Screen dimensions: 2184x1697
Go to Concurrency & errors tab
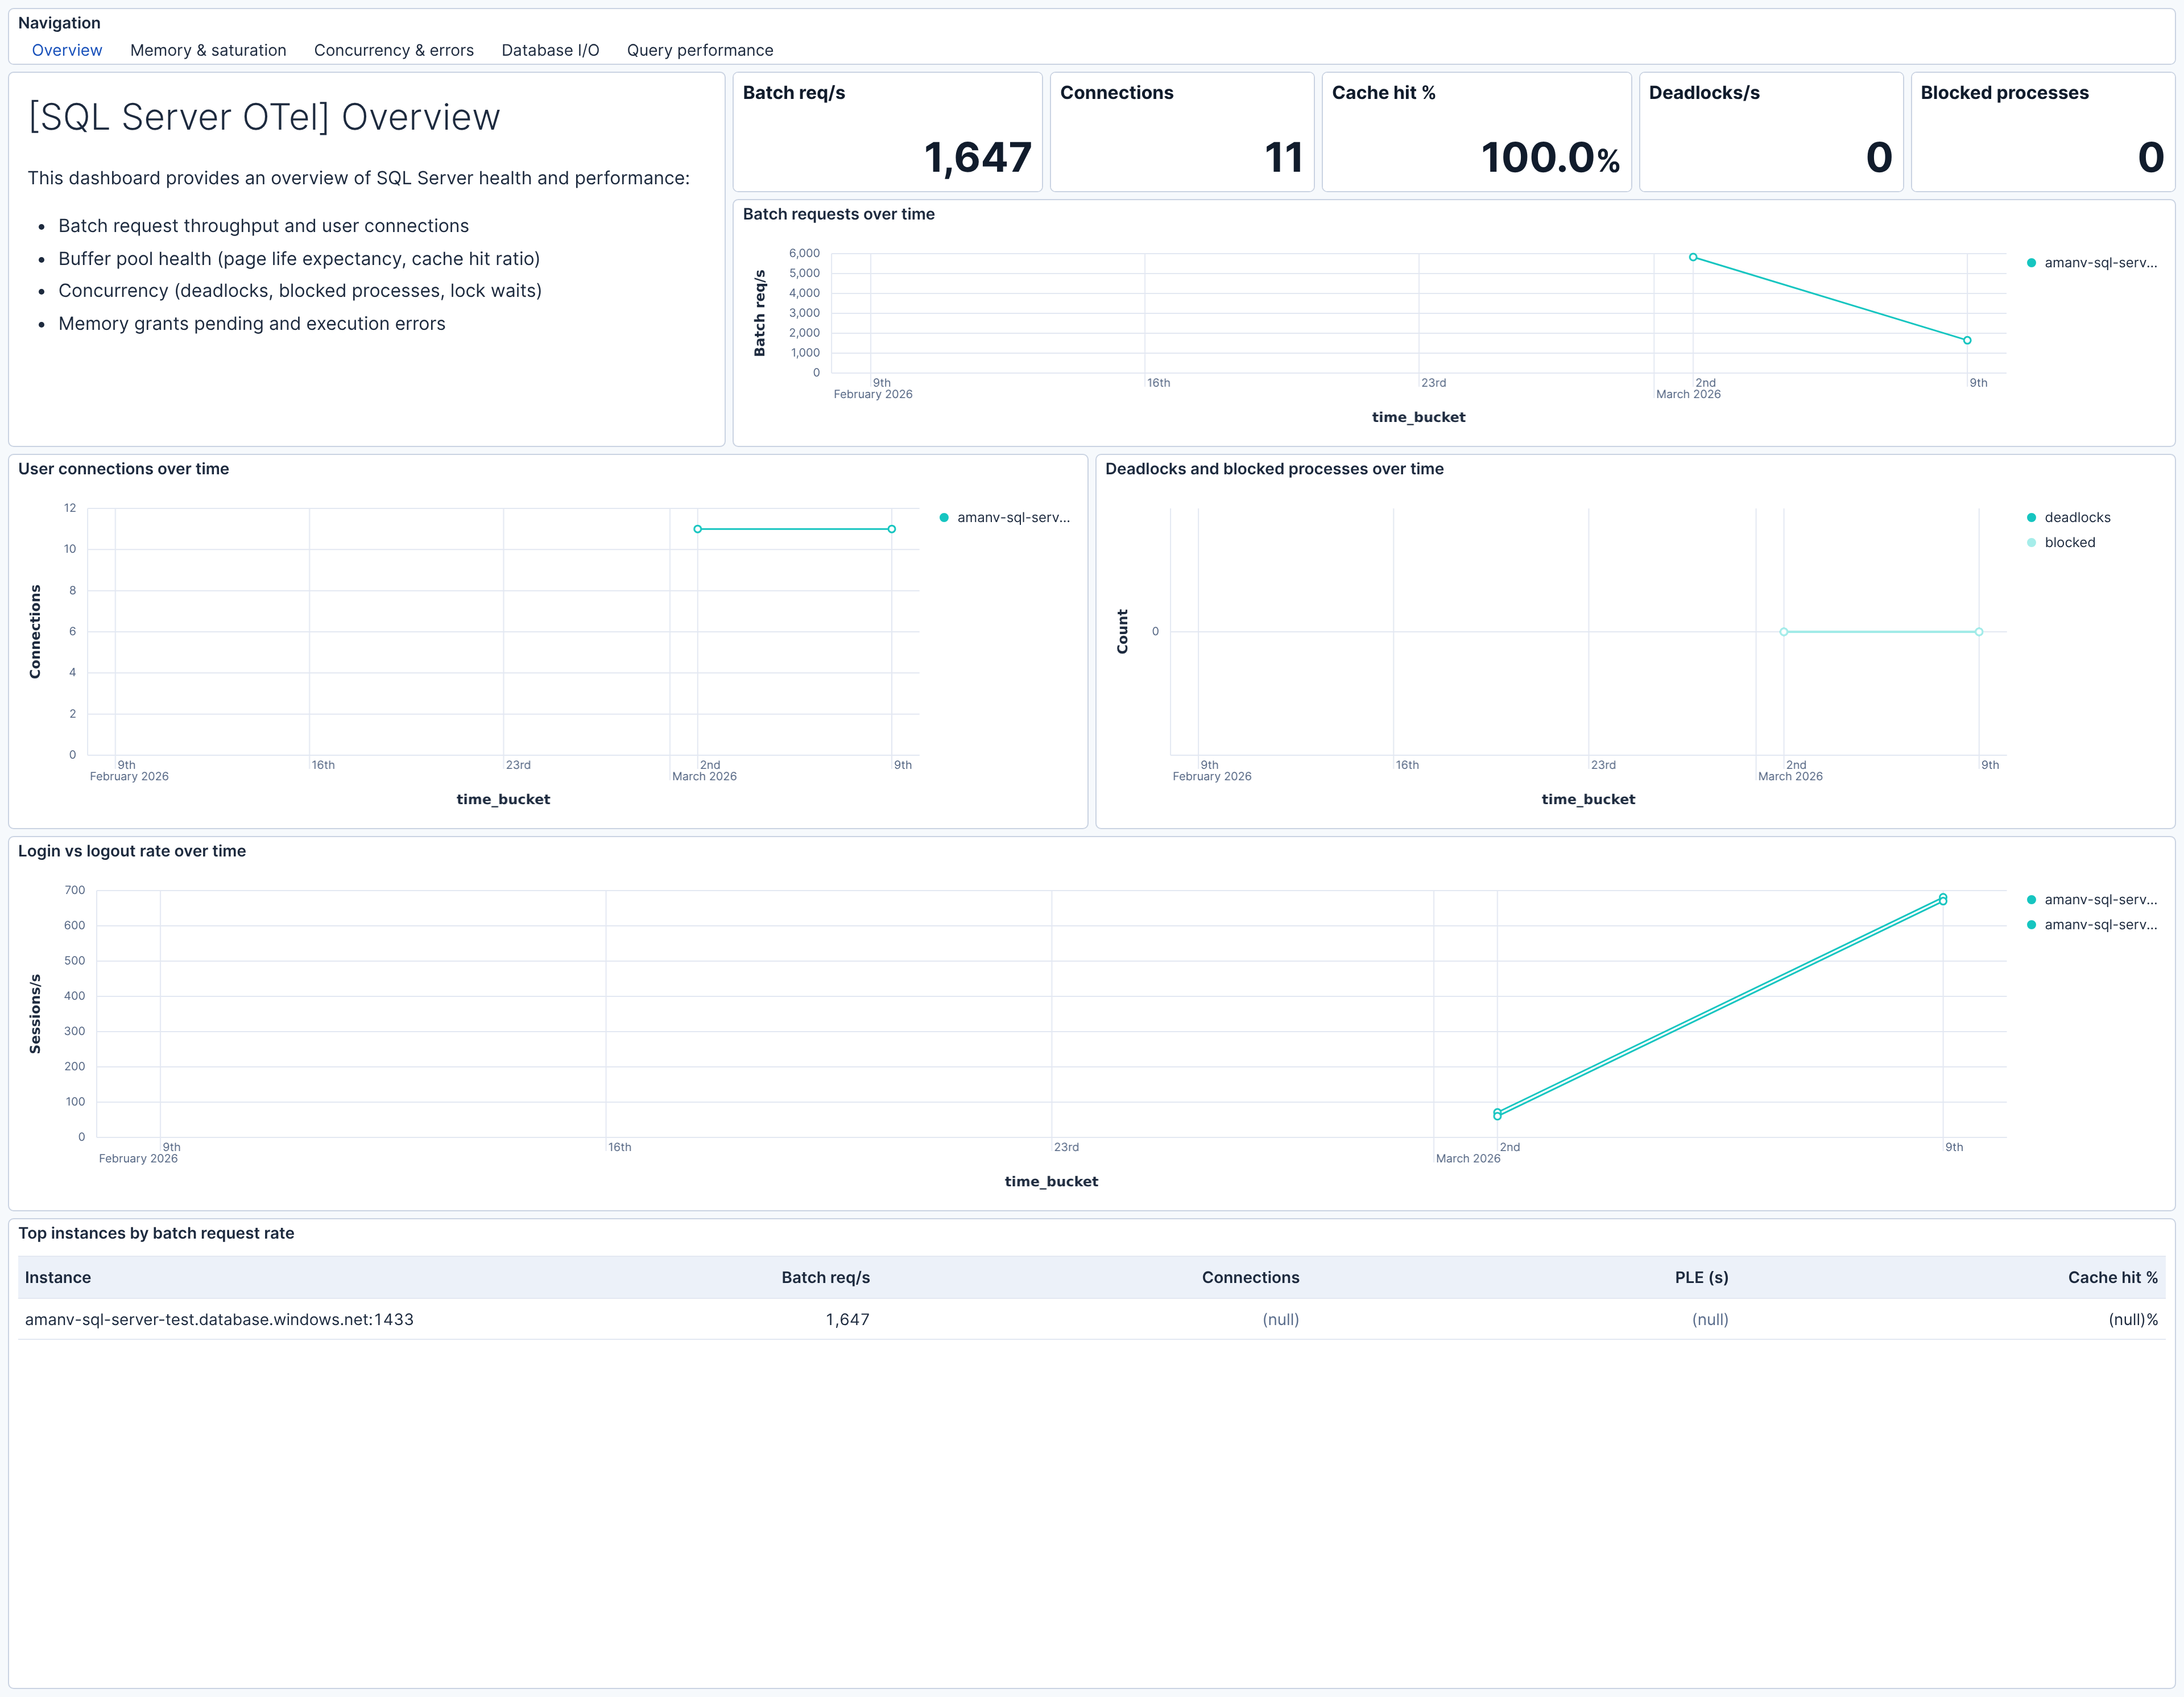coord(393,50)
